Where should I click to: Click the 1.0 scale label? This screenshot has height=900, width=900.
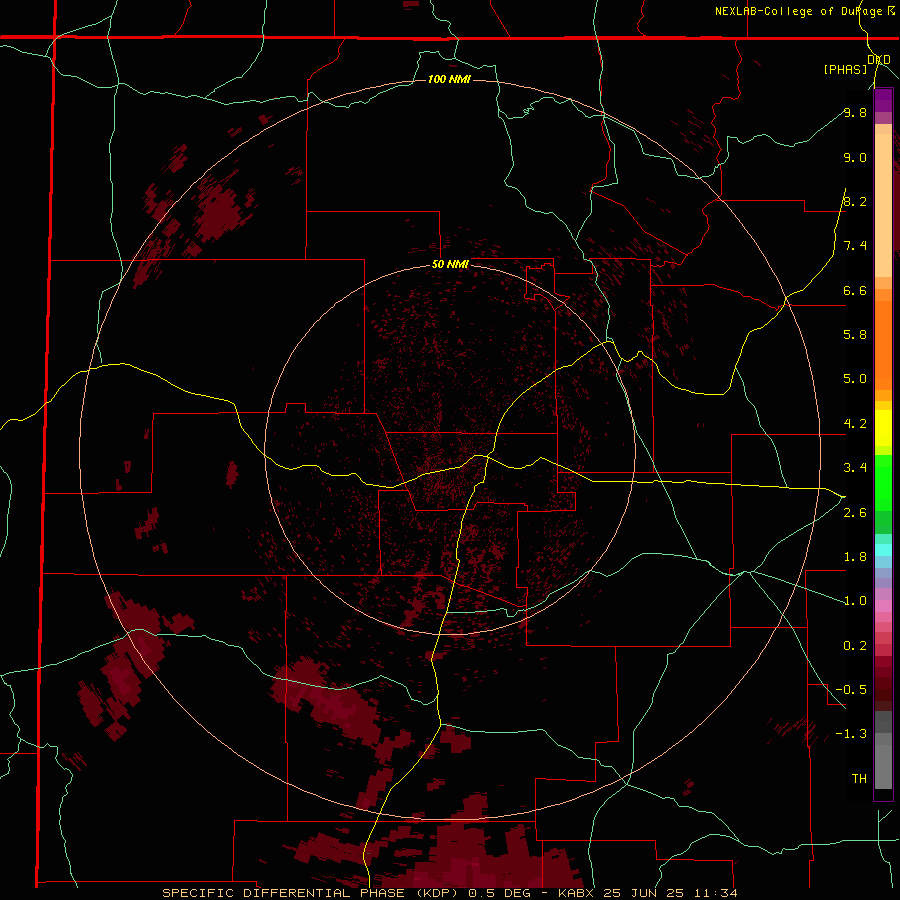(x=855, y=601)
